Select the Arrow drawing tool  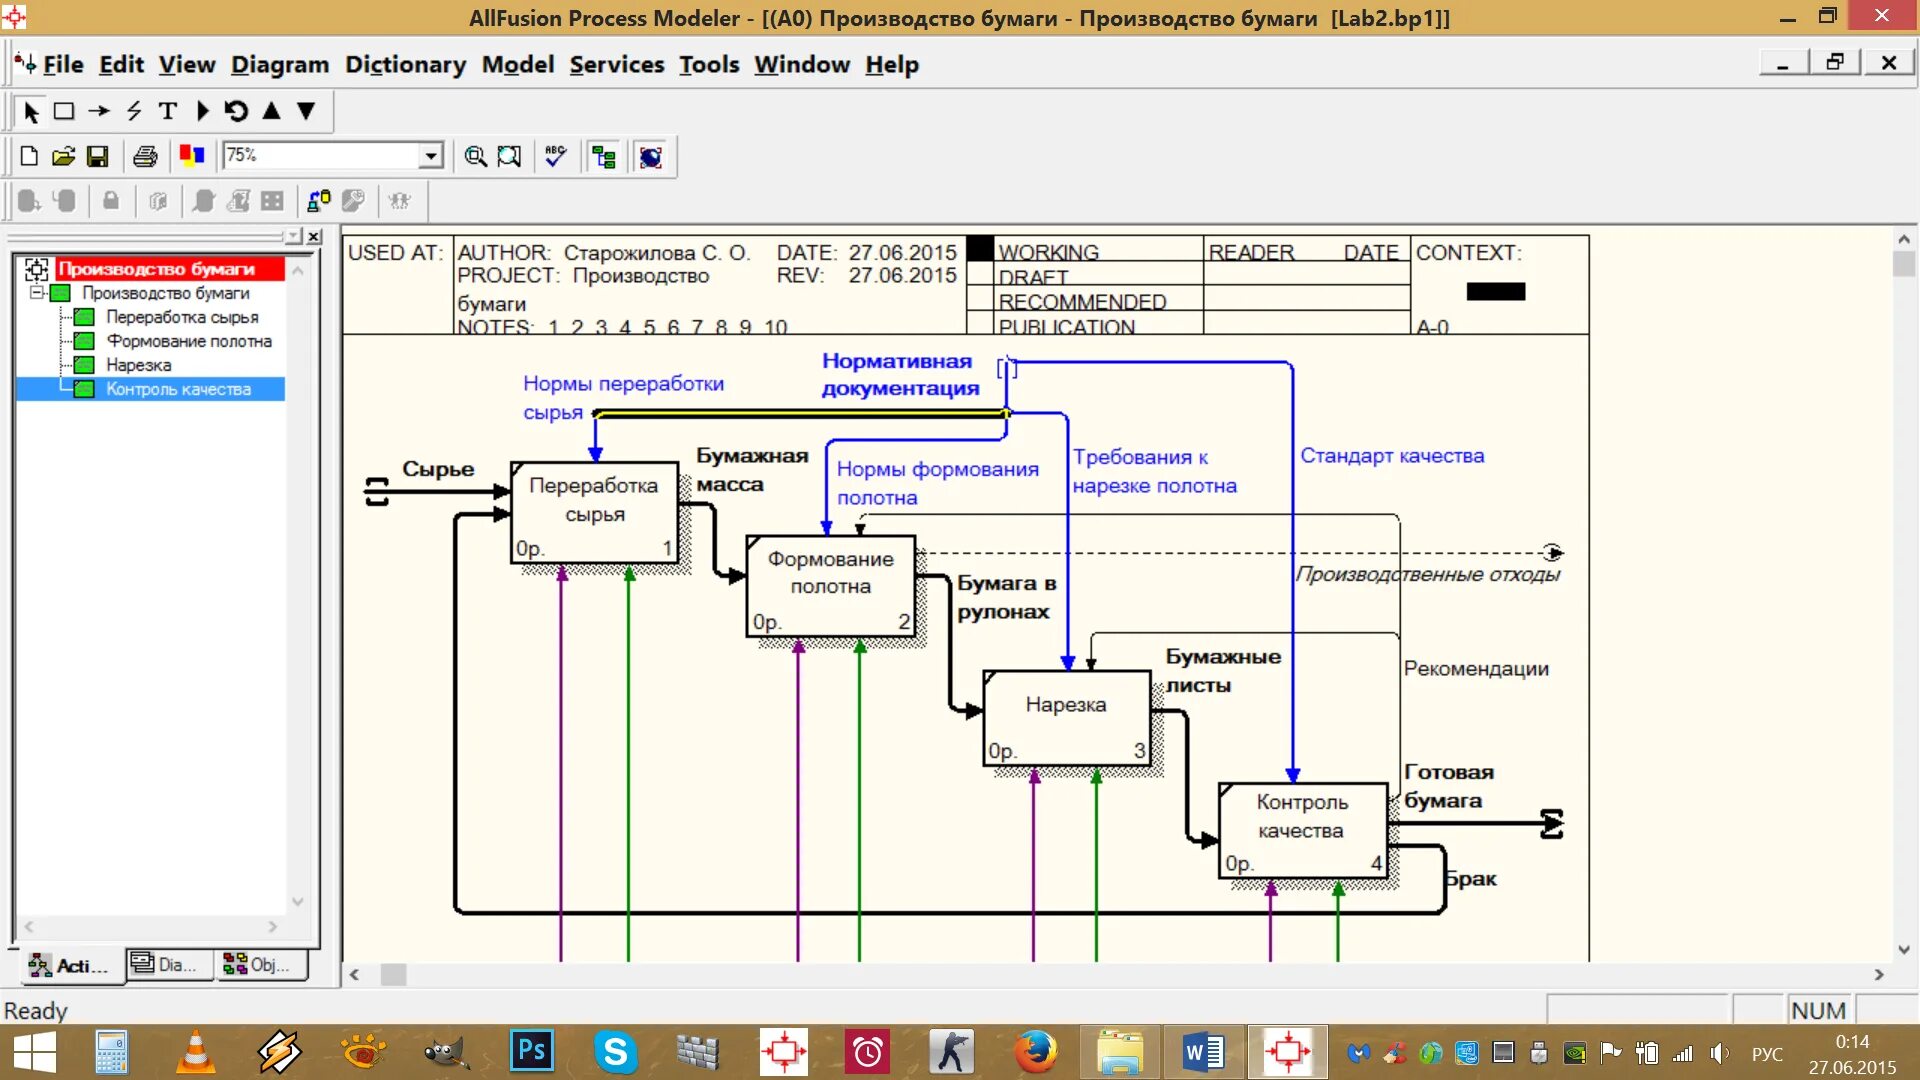point(98,111)
